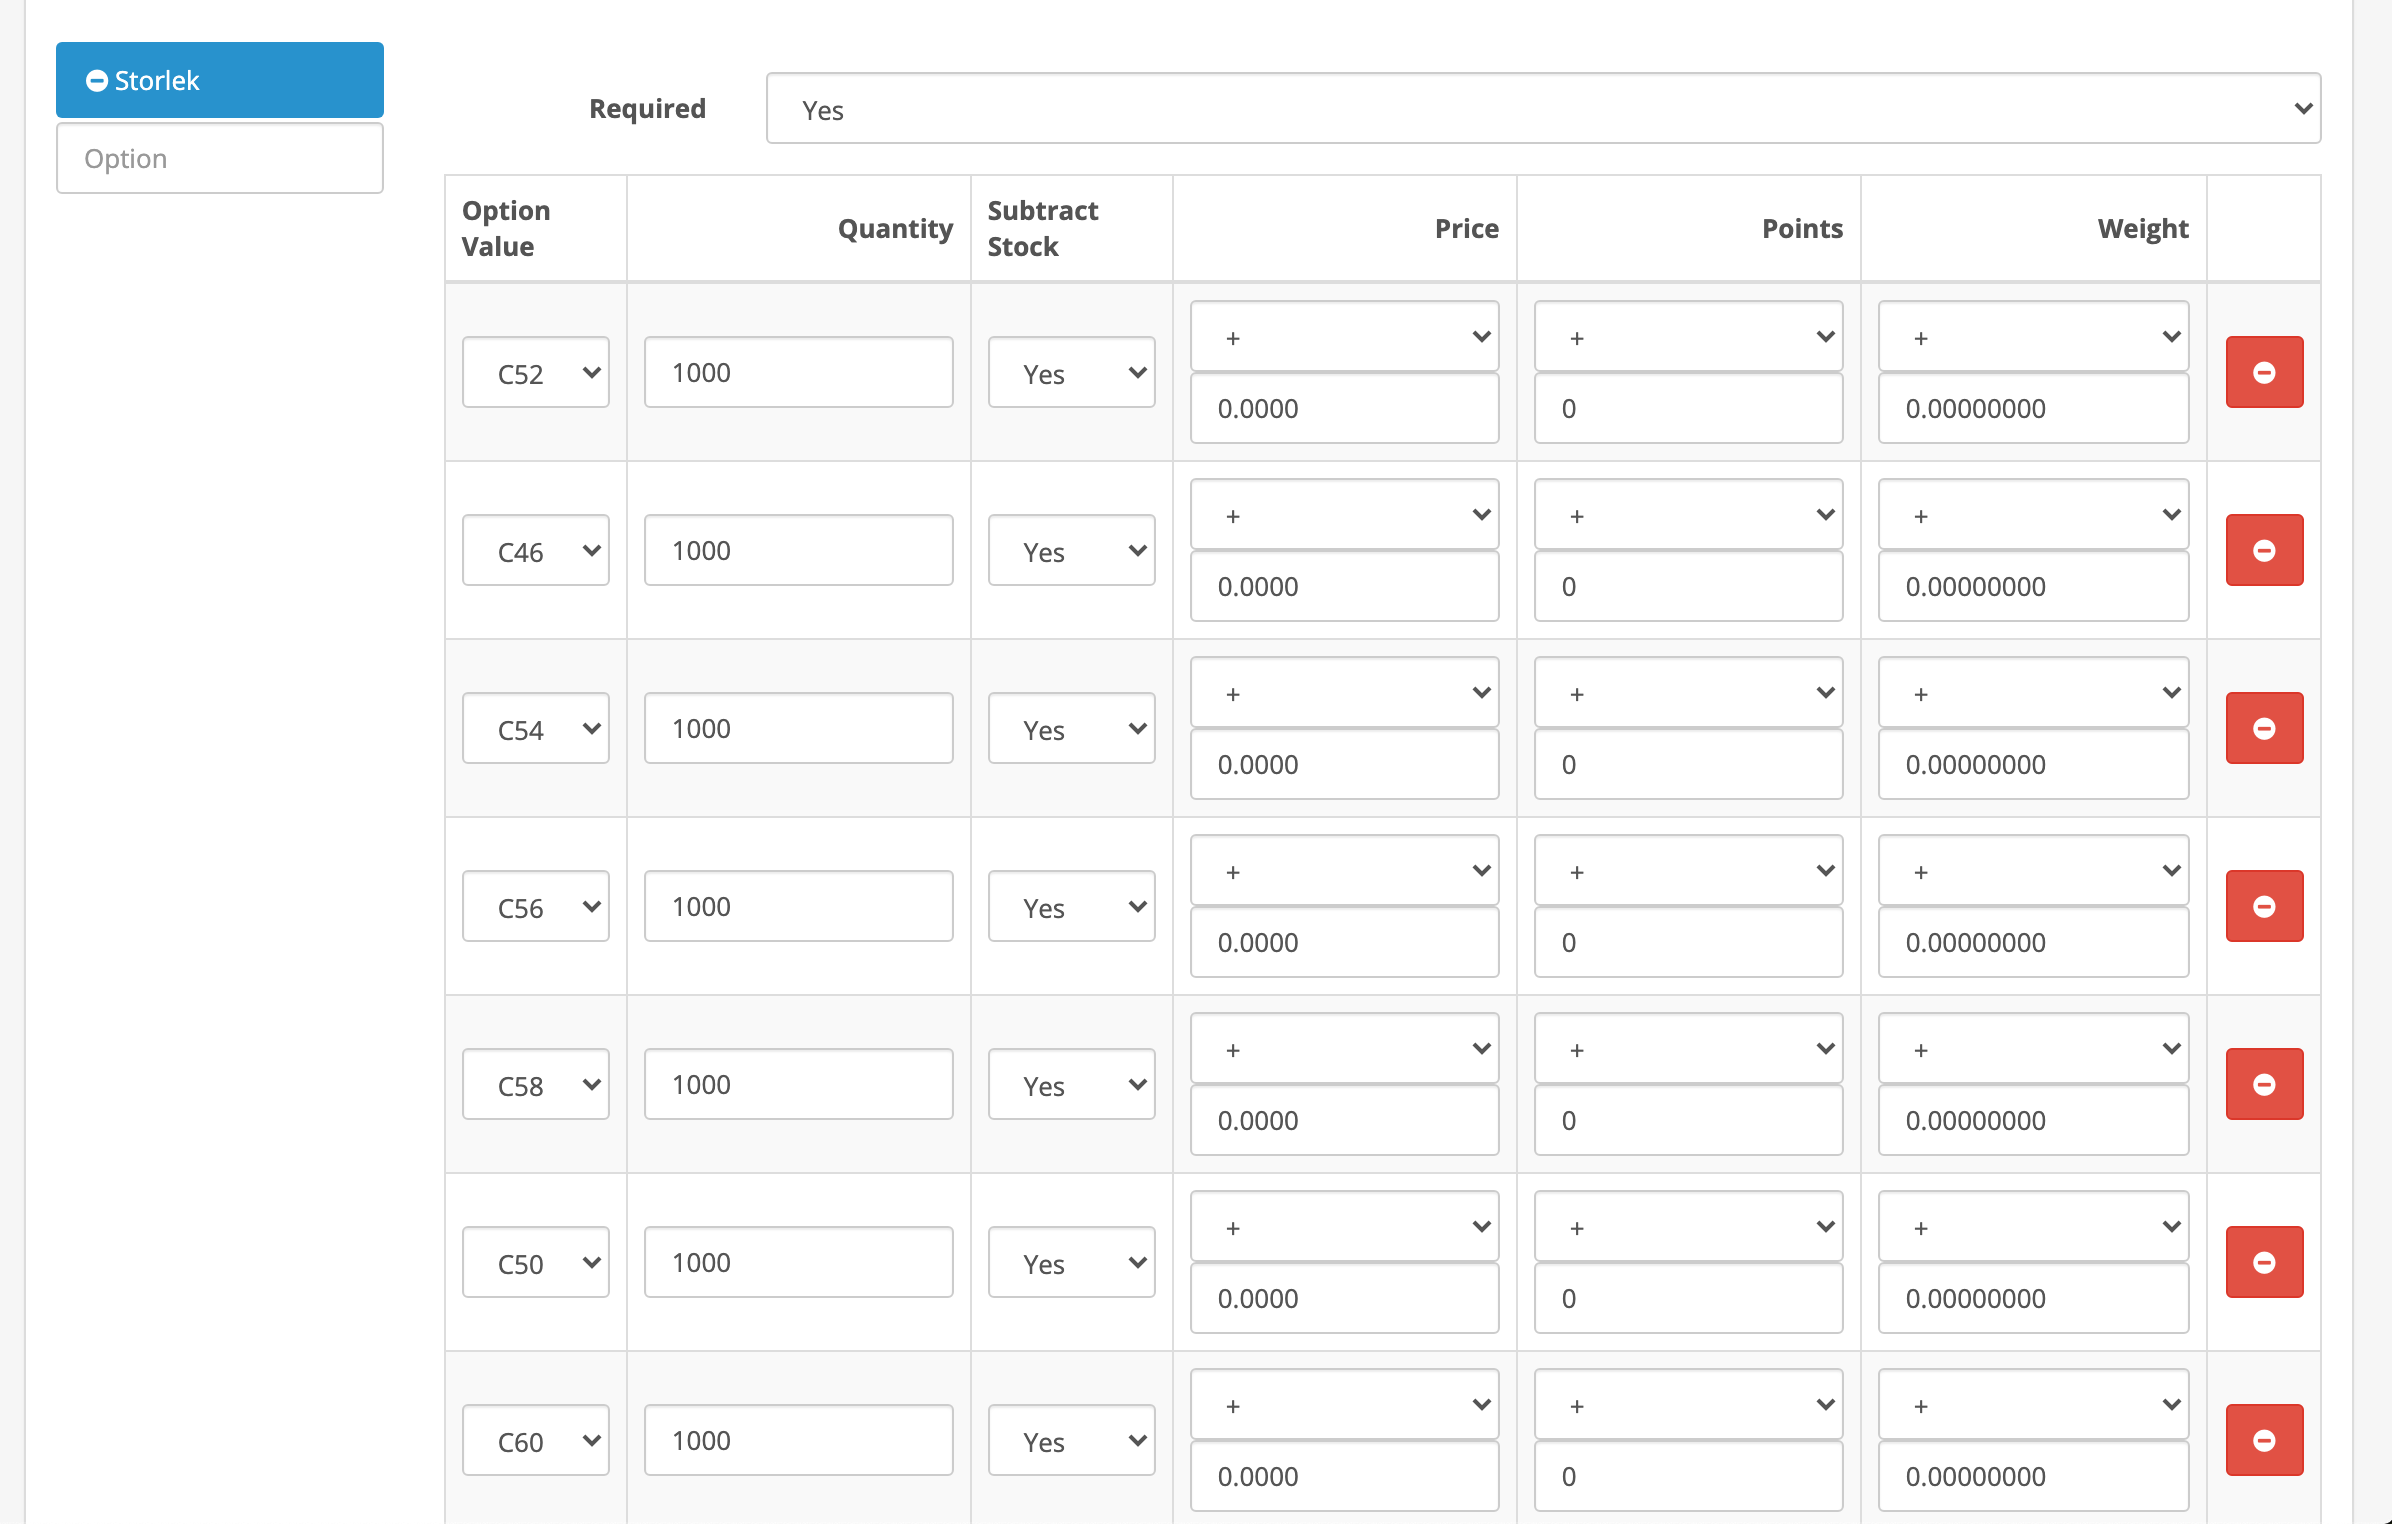This screenshot has height=1524, width=2392.
Task: Open points prefix dropdown in C50 row
Action: (1689, 1226)
